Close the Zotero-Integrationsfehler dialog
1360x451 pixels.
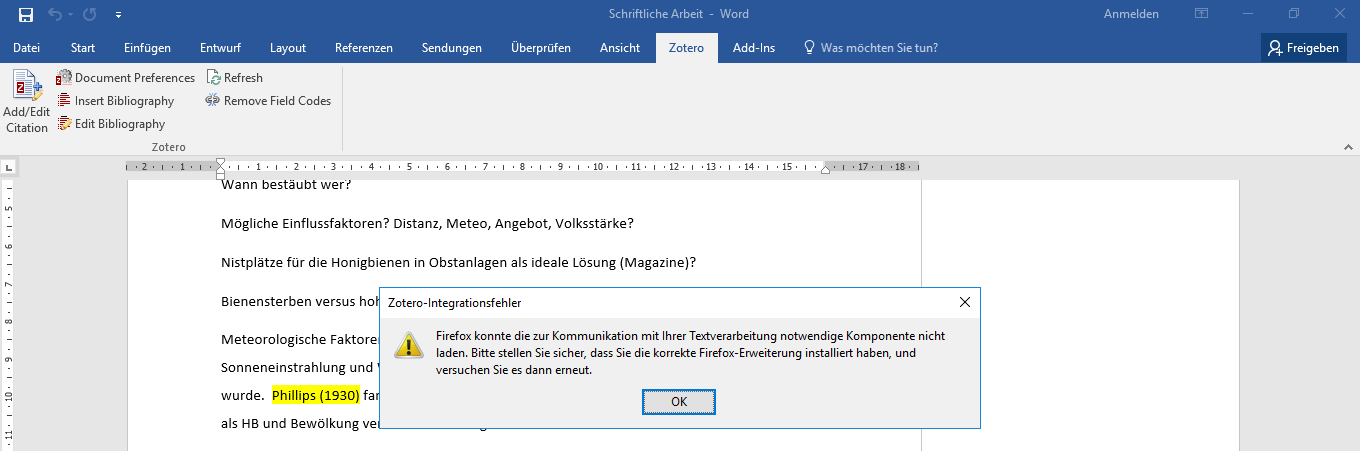(x=965, y=302)
